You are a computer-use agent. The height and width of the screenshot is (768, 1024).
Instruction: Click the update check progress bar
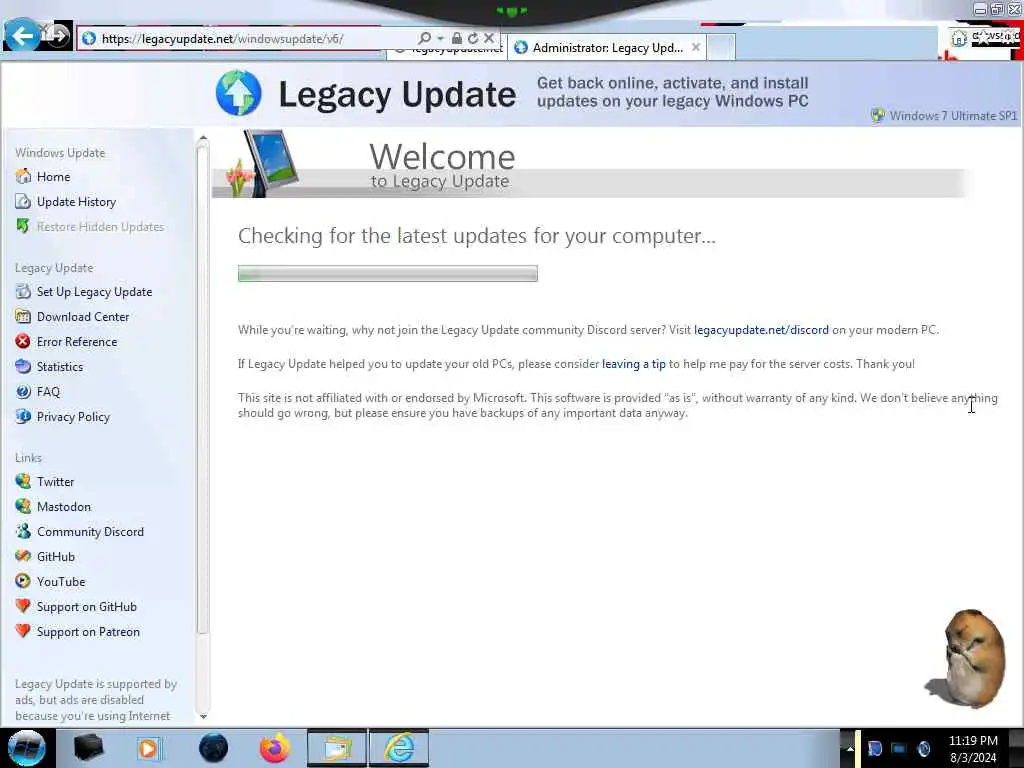click(388, 274)
